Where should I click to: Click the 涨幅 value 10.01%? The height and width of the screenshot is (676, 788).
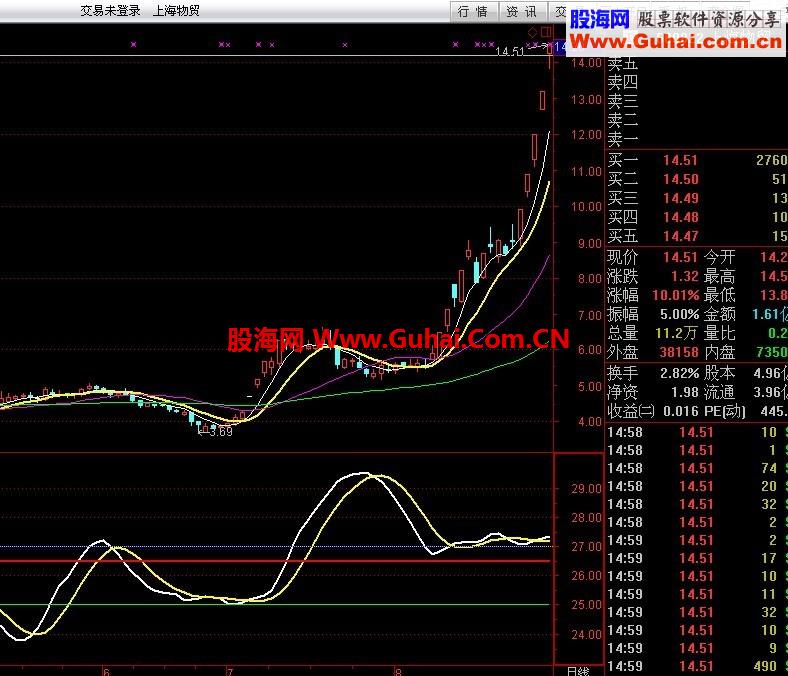click(x=675, y=295)
